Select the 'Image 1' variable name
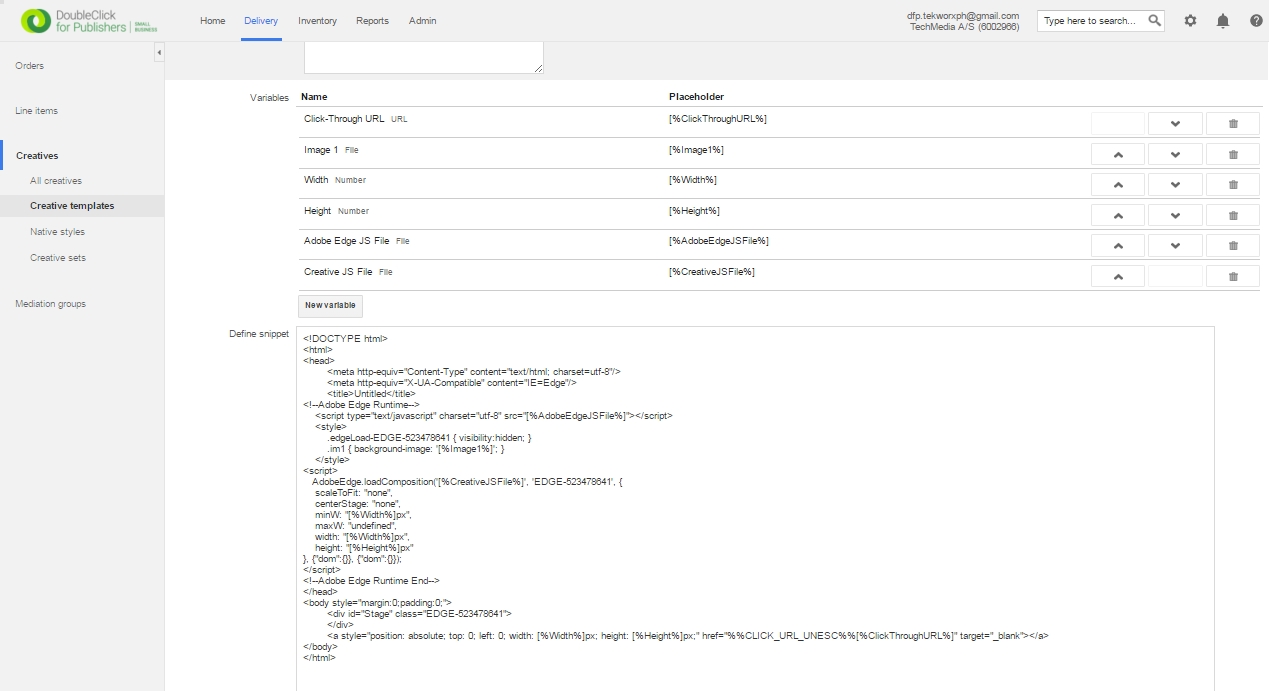Screen dimensions: 1269x691 tap(321, 150)
